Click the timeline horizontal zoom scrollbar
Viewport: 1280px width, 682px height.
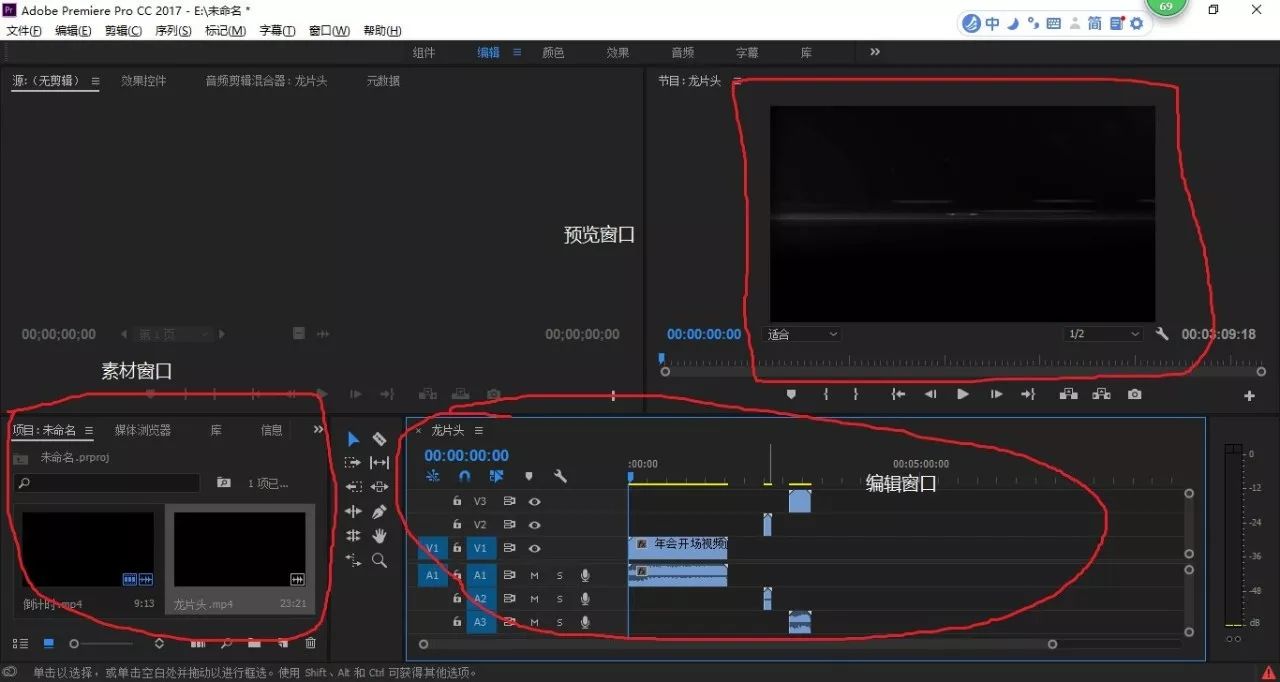[x=738, y=645]
